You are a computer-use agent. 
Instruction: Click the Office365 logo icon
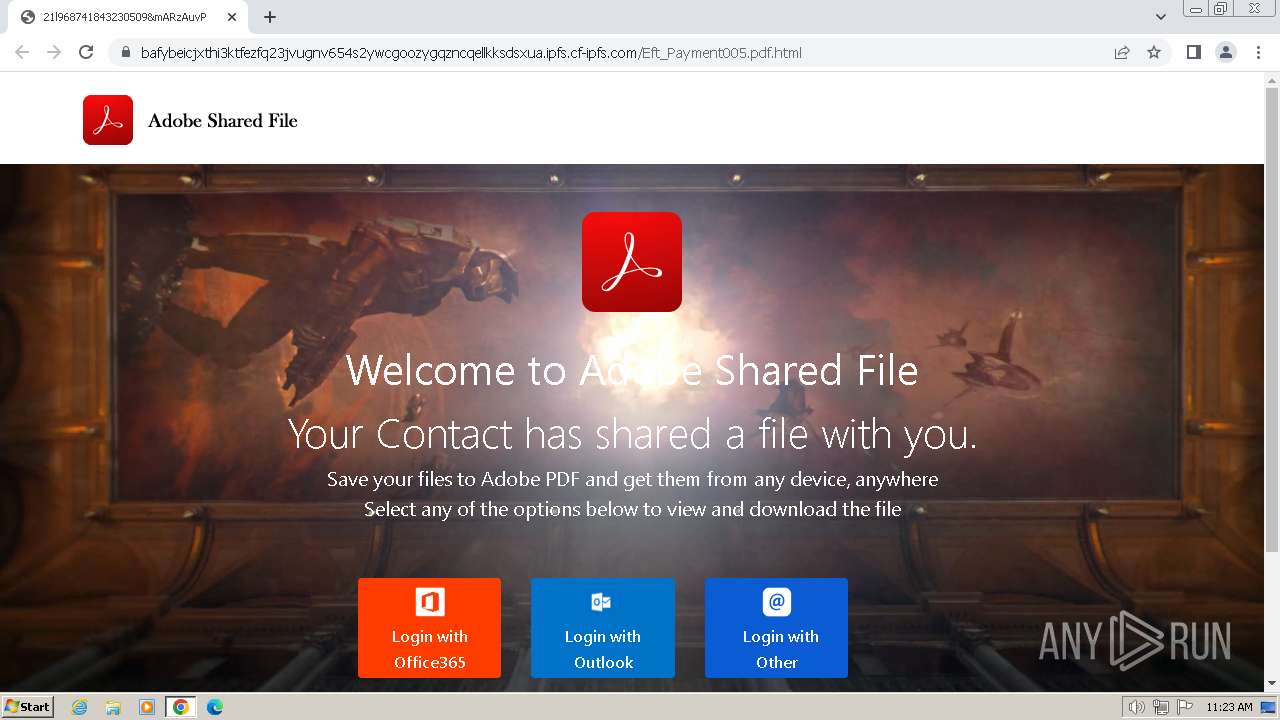click(430, 602)
